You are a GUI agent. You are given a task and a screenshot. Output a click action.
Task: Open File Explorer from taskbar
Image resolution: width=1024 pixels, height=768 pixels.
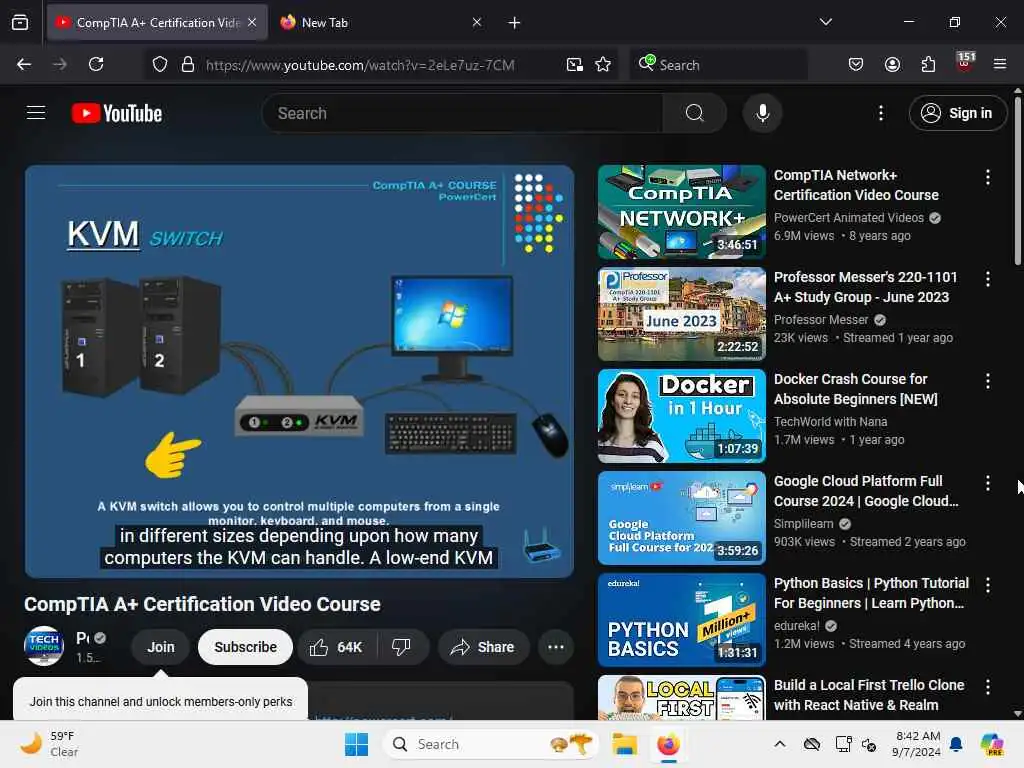[x=624, y=744]
